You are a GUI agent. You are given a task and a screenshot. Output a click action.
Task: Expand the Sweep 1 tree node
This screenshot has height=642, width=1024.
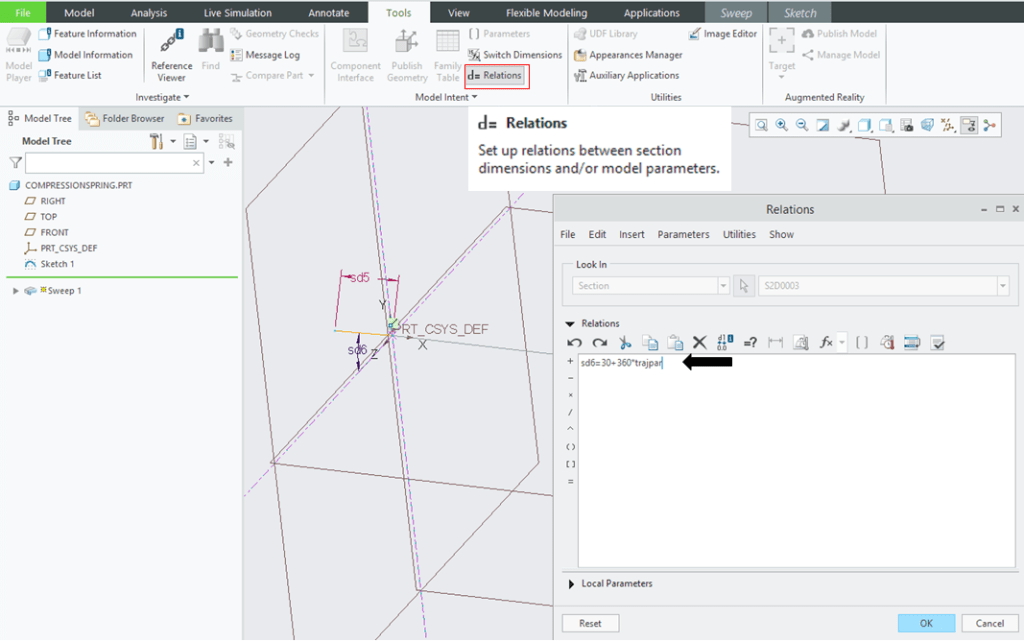15,291
